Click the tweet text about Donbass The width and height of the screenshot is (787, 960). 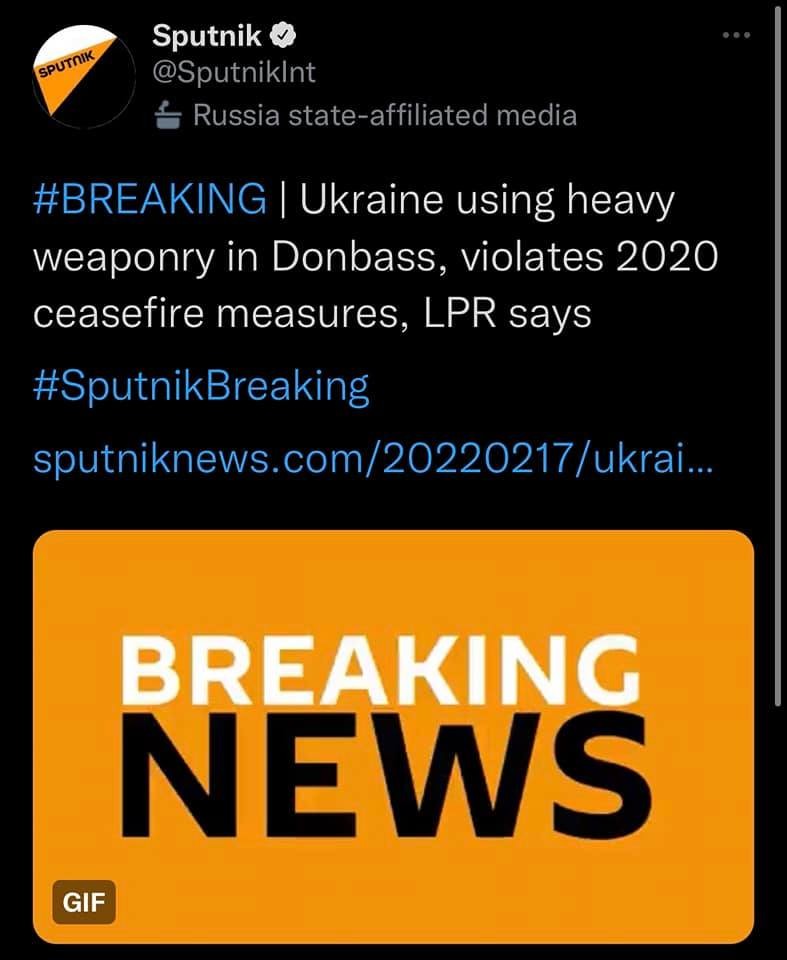(x=375, y=258)
